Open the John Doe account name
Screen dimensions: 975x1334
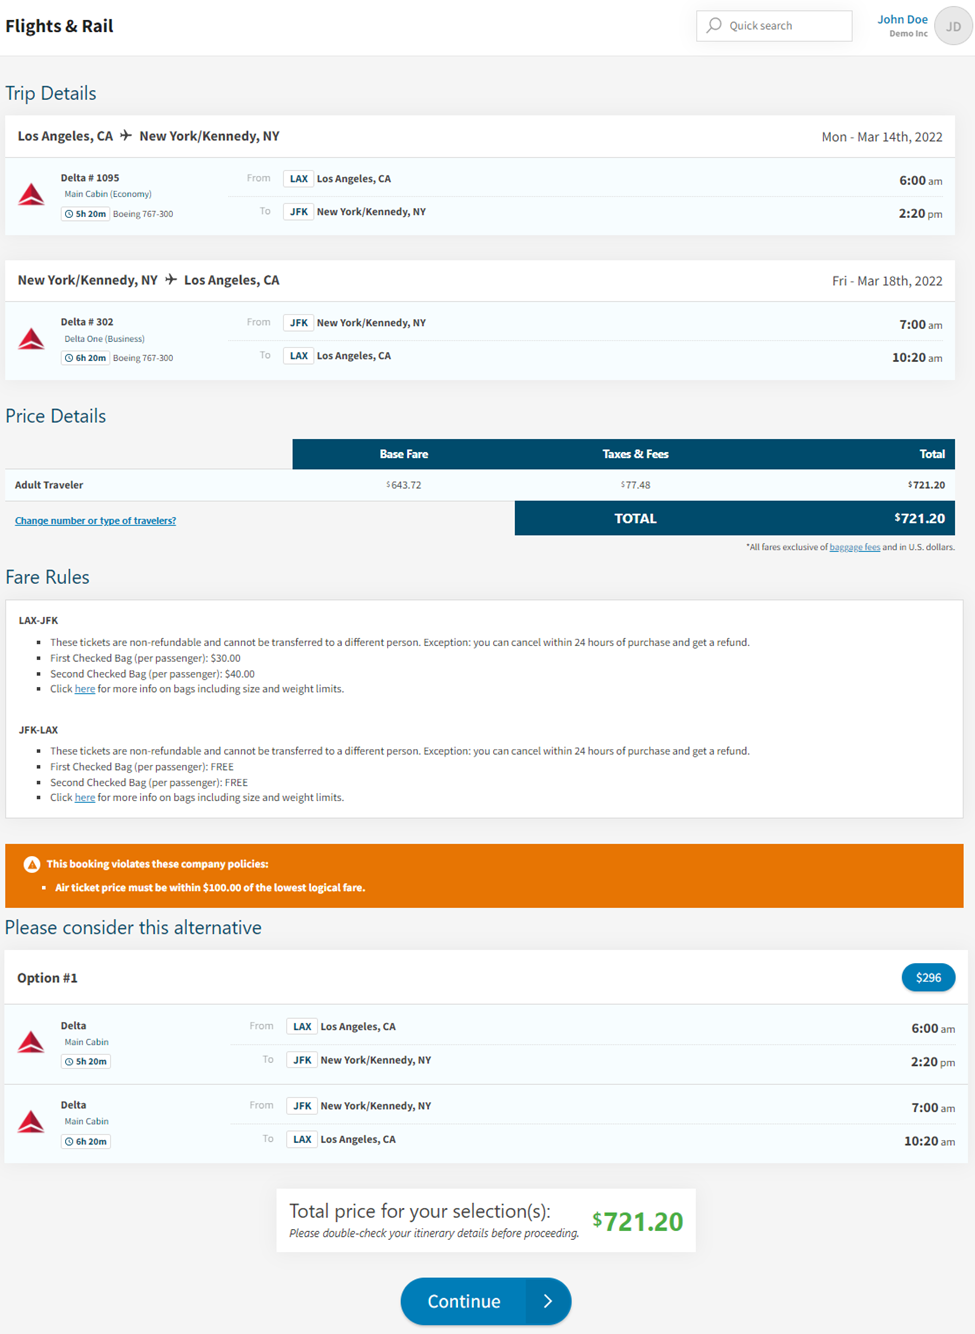pos(903,19)
